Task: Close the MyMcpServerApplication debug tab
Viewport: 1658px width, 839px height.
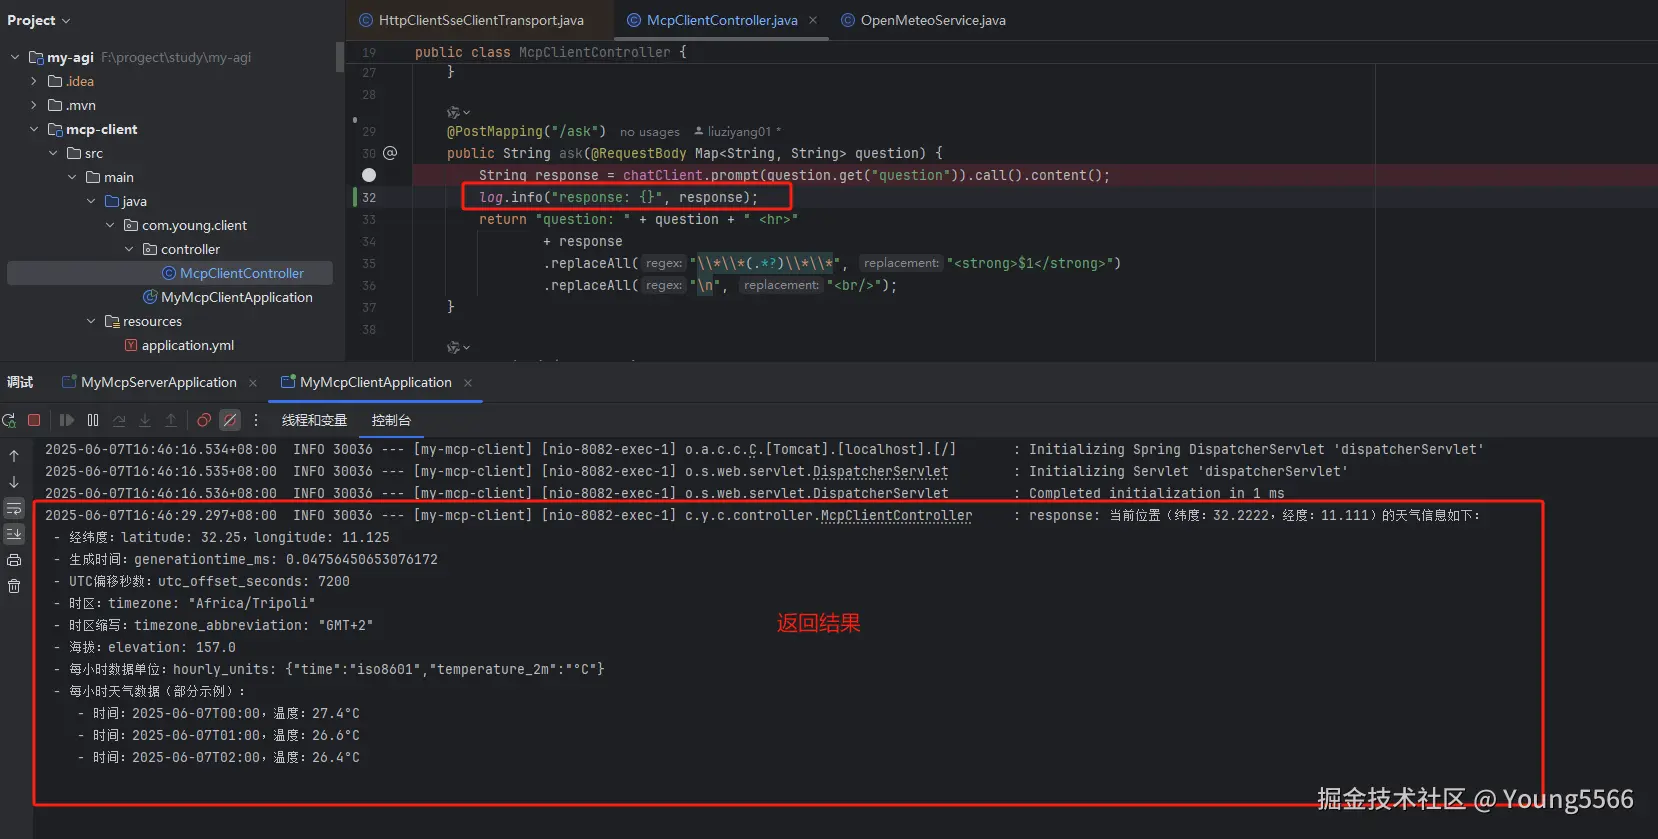Action: 253,383
